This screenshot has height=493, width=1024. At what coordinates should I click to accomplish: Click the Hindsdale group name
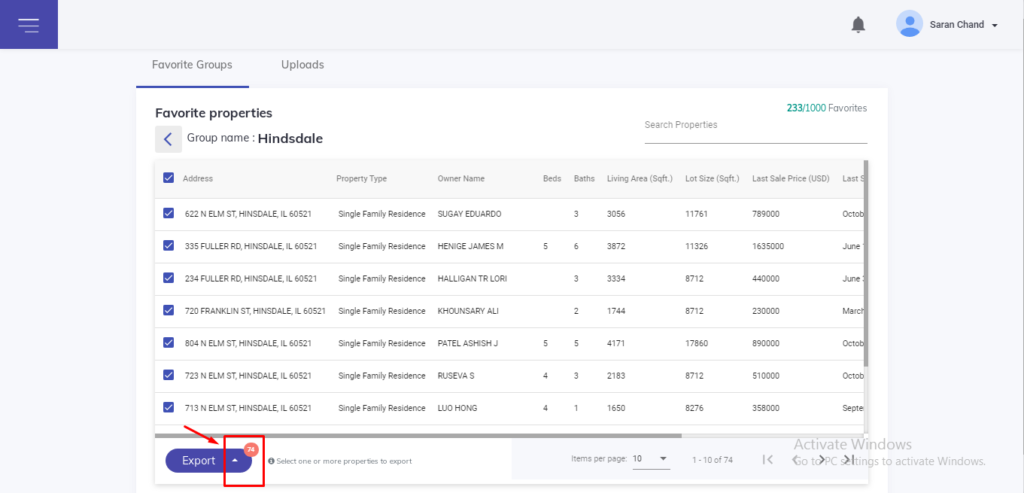click(x=290, y=138)
